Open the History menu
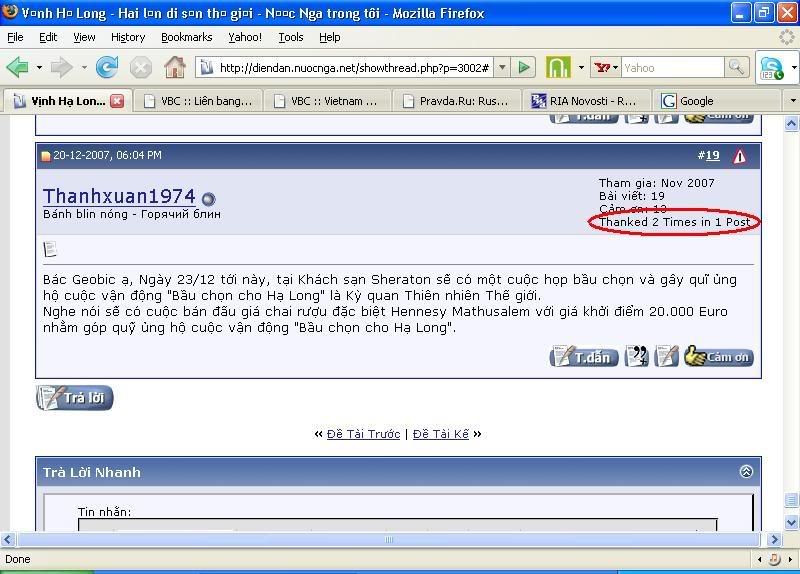The width and height of the screenshot is (800, 574). [x=128, y=37]
